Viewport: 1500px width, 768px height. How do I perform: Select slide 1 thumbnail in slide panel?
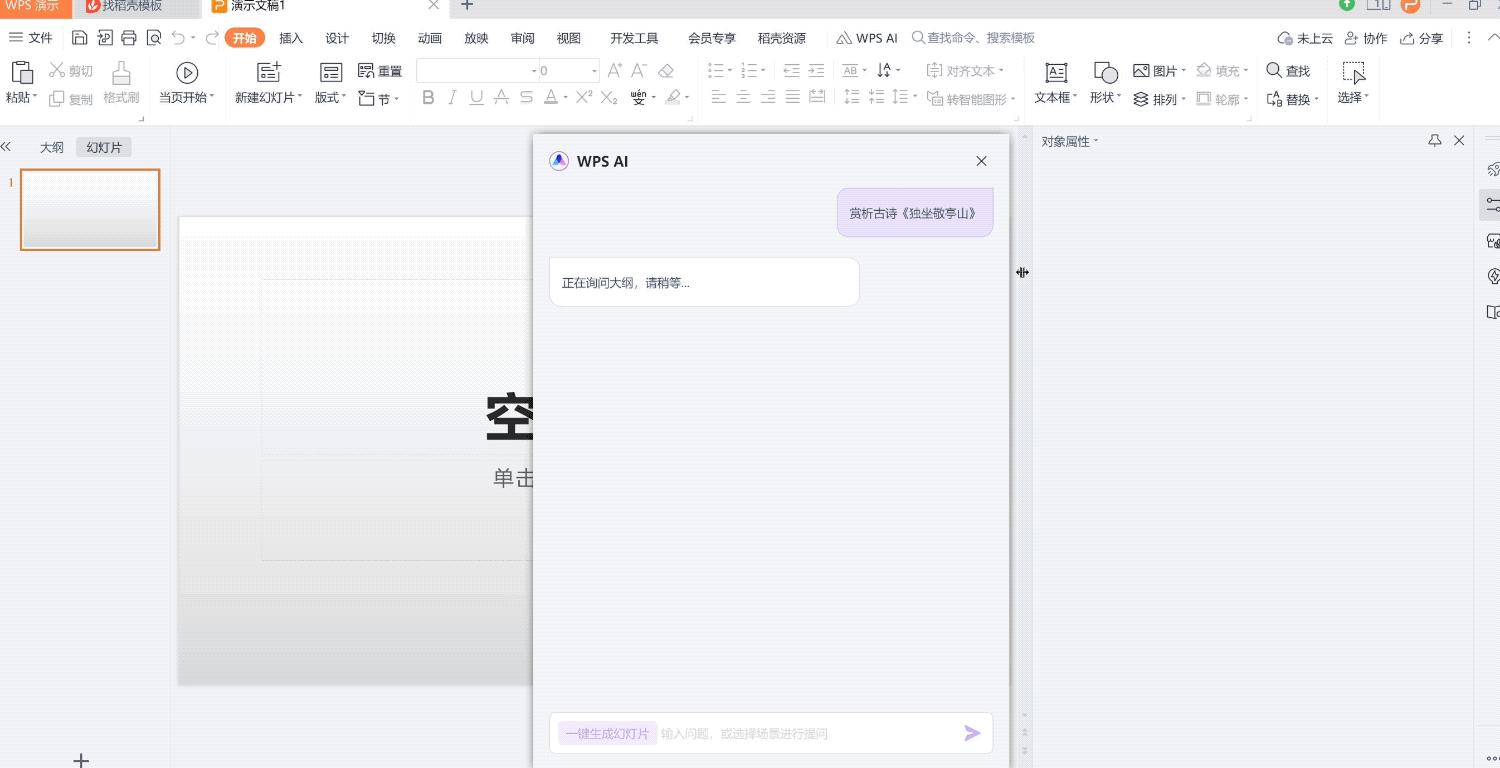[x=90, y=209]
